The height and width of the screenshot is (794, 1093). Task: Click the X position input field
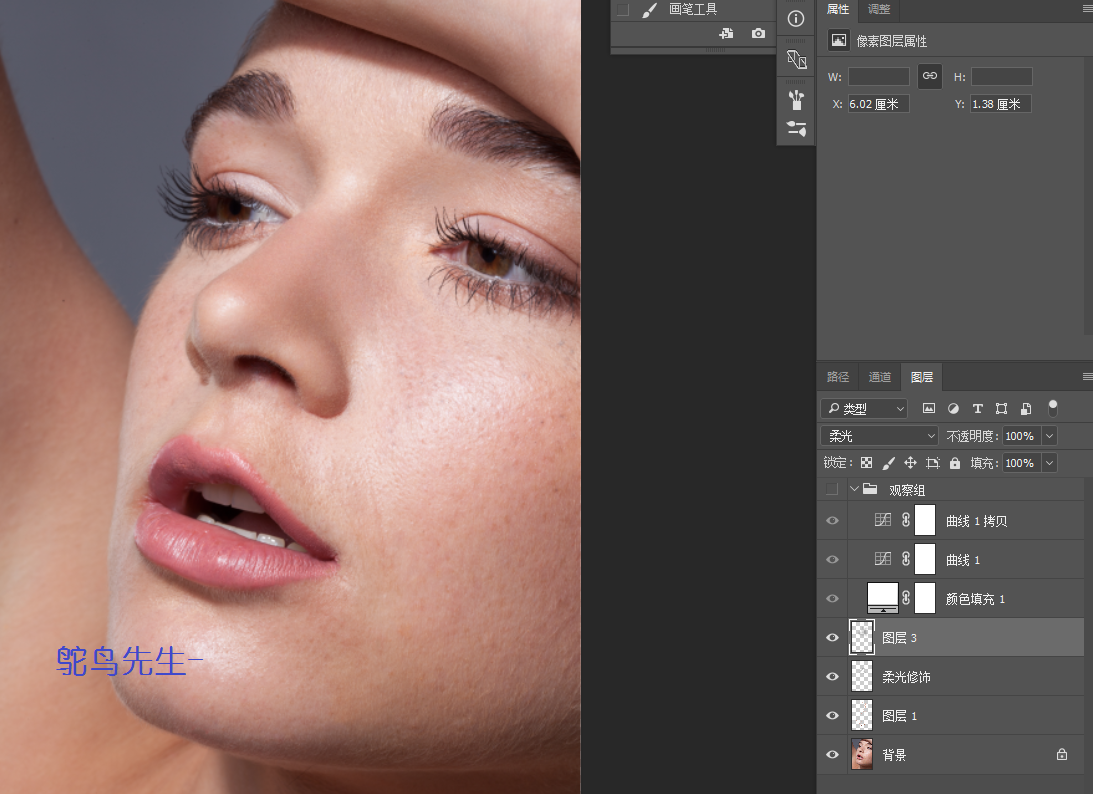[x=878, y=104]
